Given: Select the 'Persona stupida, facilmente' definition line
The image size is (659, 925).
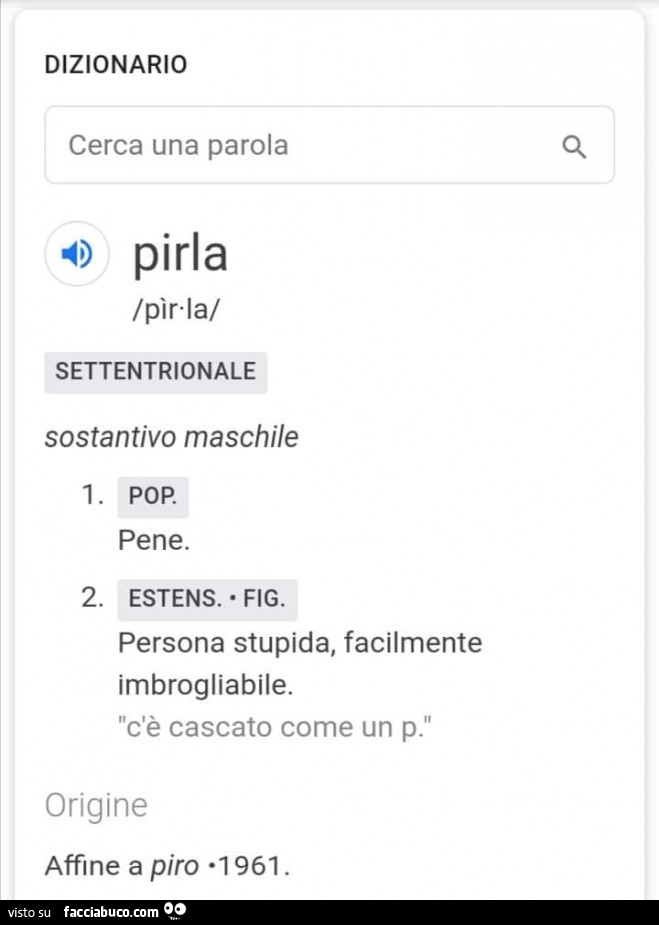Looking at the screenshot, I should coord(300,642).
